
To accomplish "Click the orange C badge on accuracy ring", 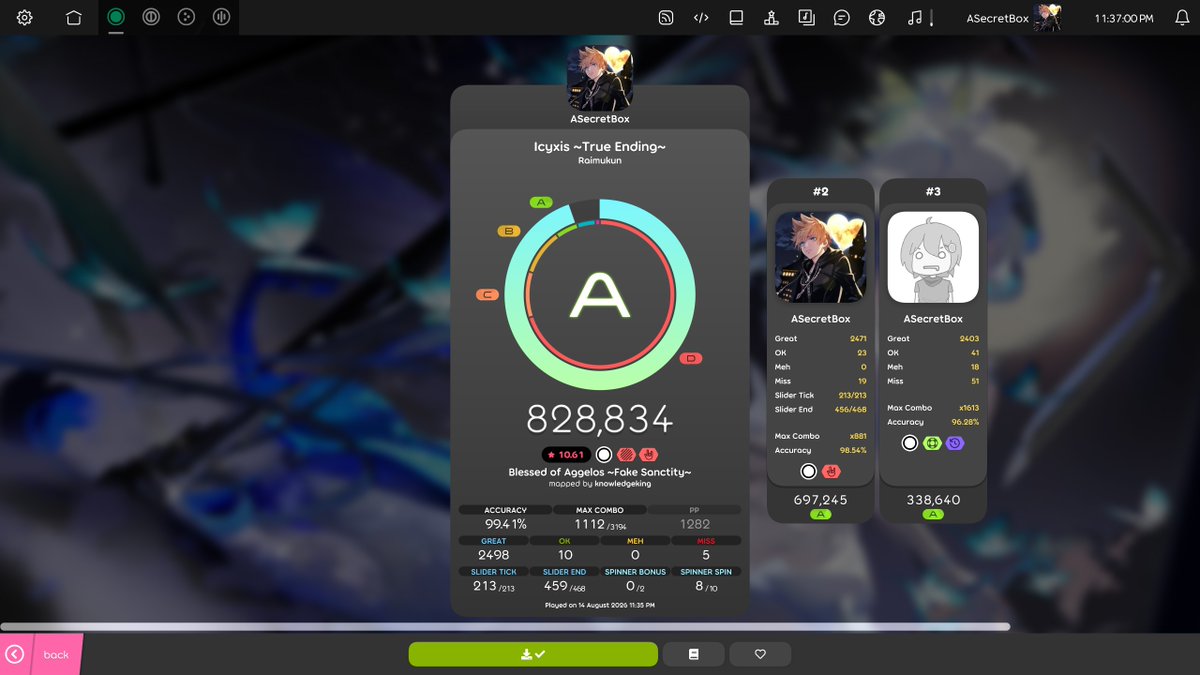I will [x=488, y=295].
